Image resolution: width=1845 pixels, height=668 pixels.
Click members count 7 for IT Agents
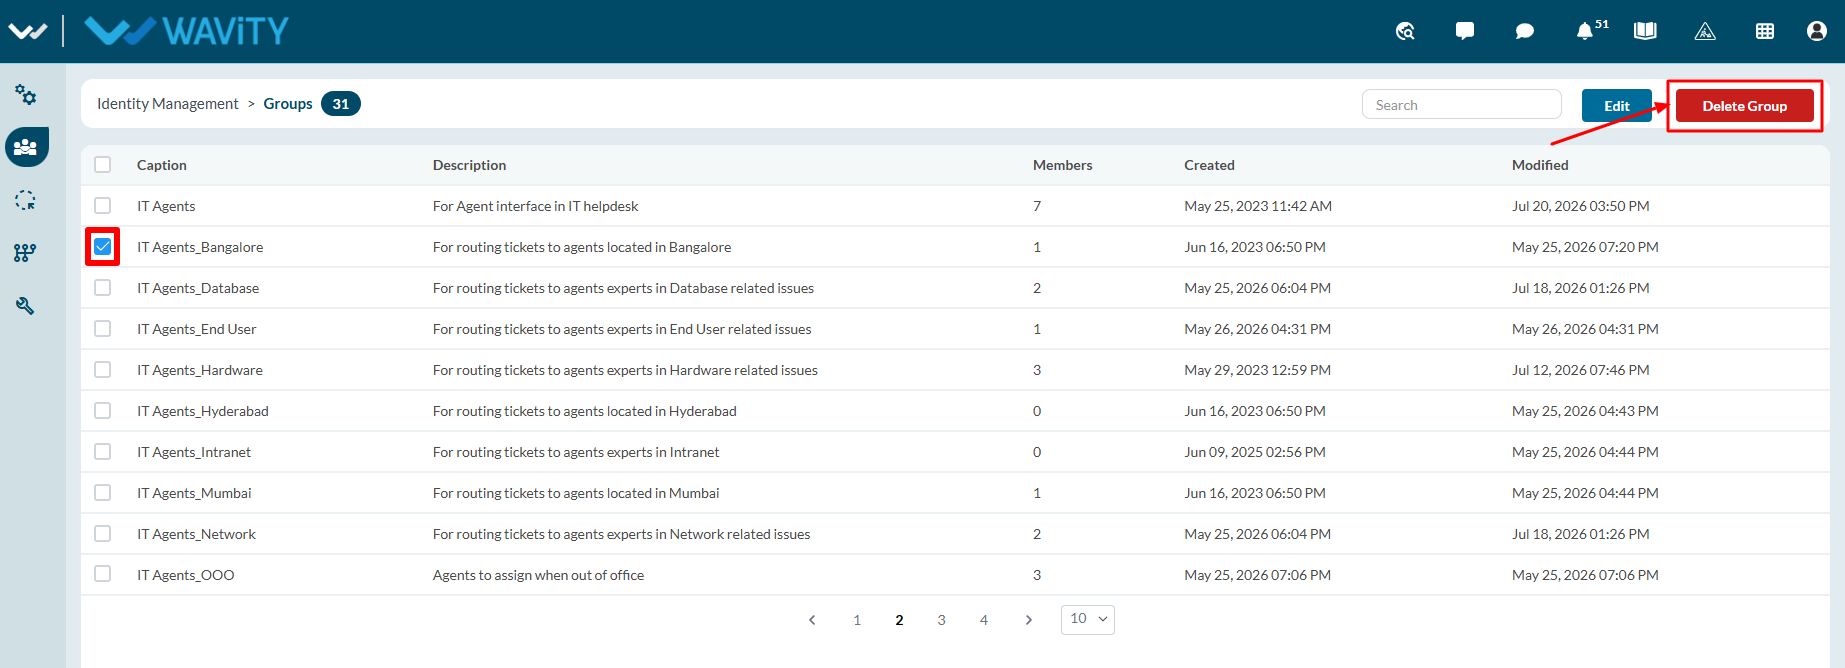[x=1037, y=206]
